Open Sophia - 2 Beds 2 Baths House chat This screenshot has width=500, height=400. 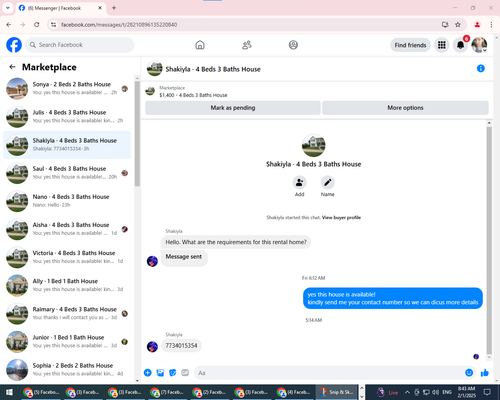tap(67, 370)
